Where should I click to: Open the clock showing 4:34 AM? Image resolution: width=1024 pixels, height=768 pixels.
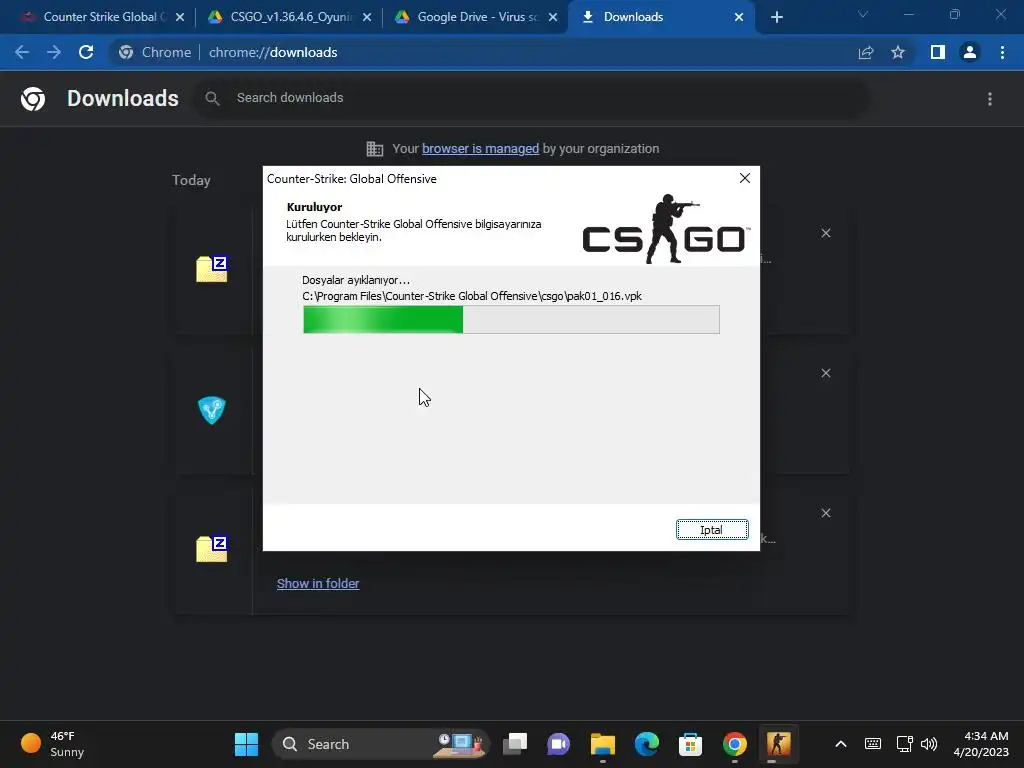(x=982, y=744)
